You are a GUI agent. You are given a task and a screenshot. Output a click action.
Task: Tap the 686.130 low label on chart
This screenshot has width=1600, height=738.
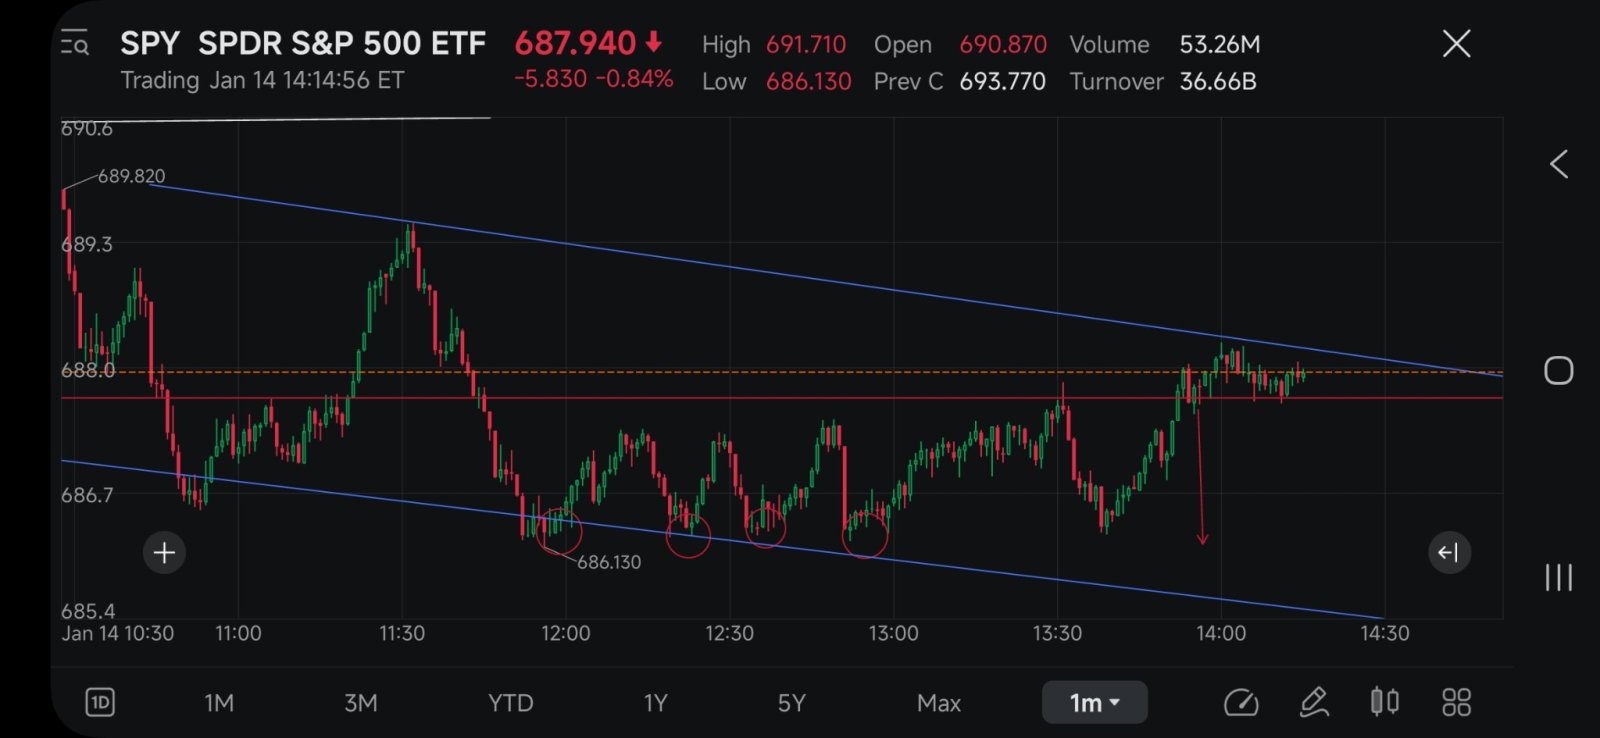point(609,562)
